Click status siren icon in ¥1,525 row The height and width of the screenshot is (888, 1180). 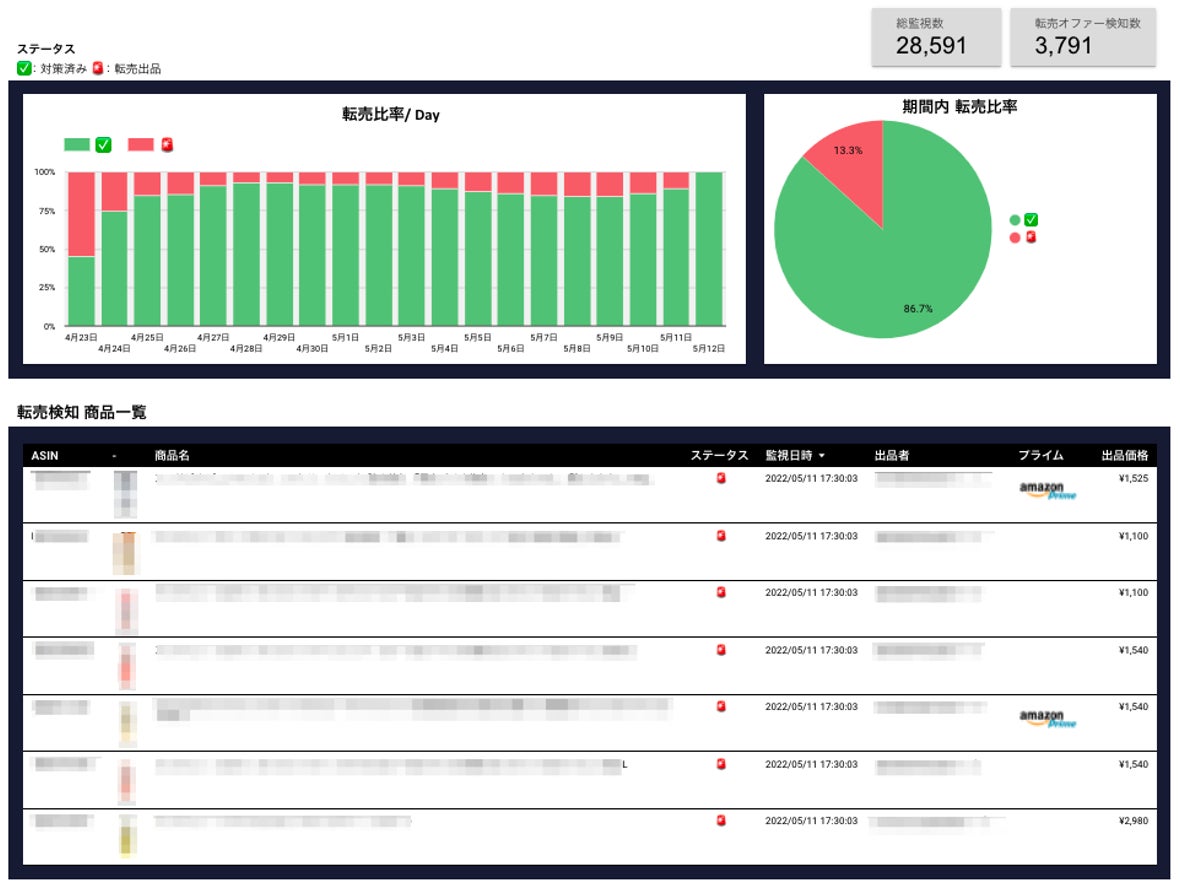[x=721, y=478]
